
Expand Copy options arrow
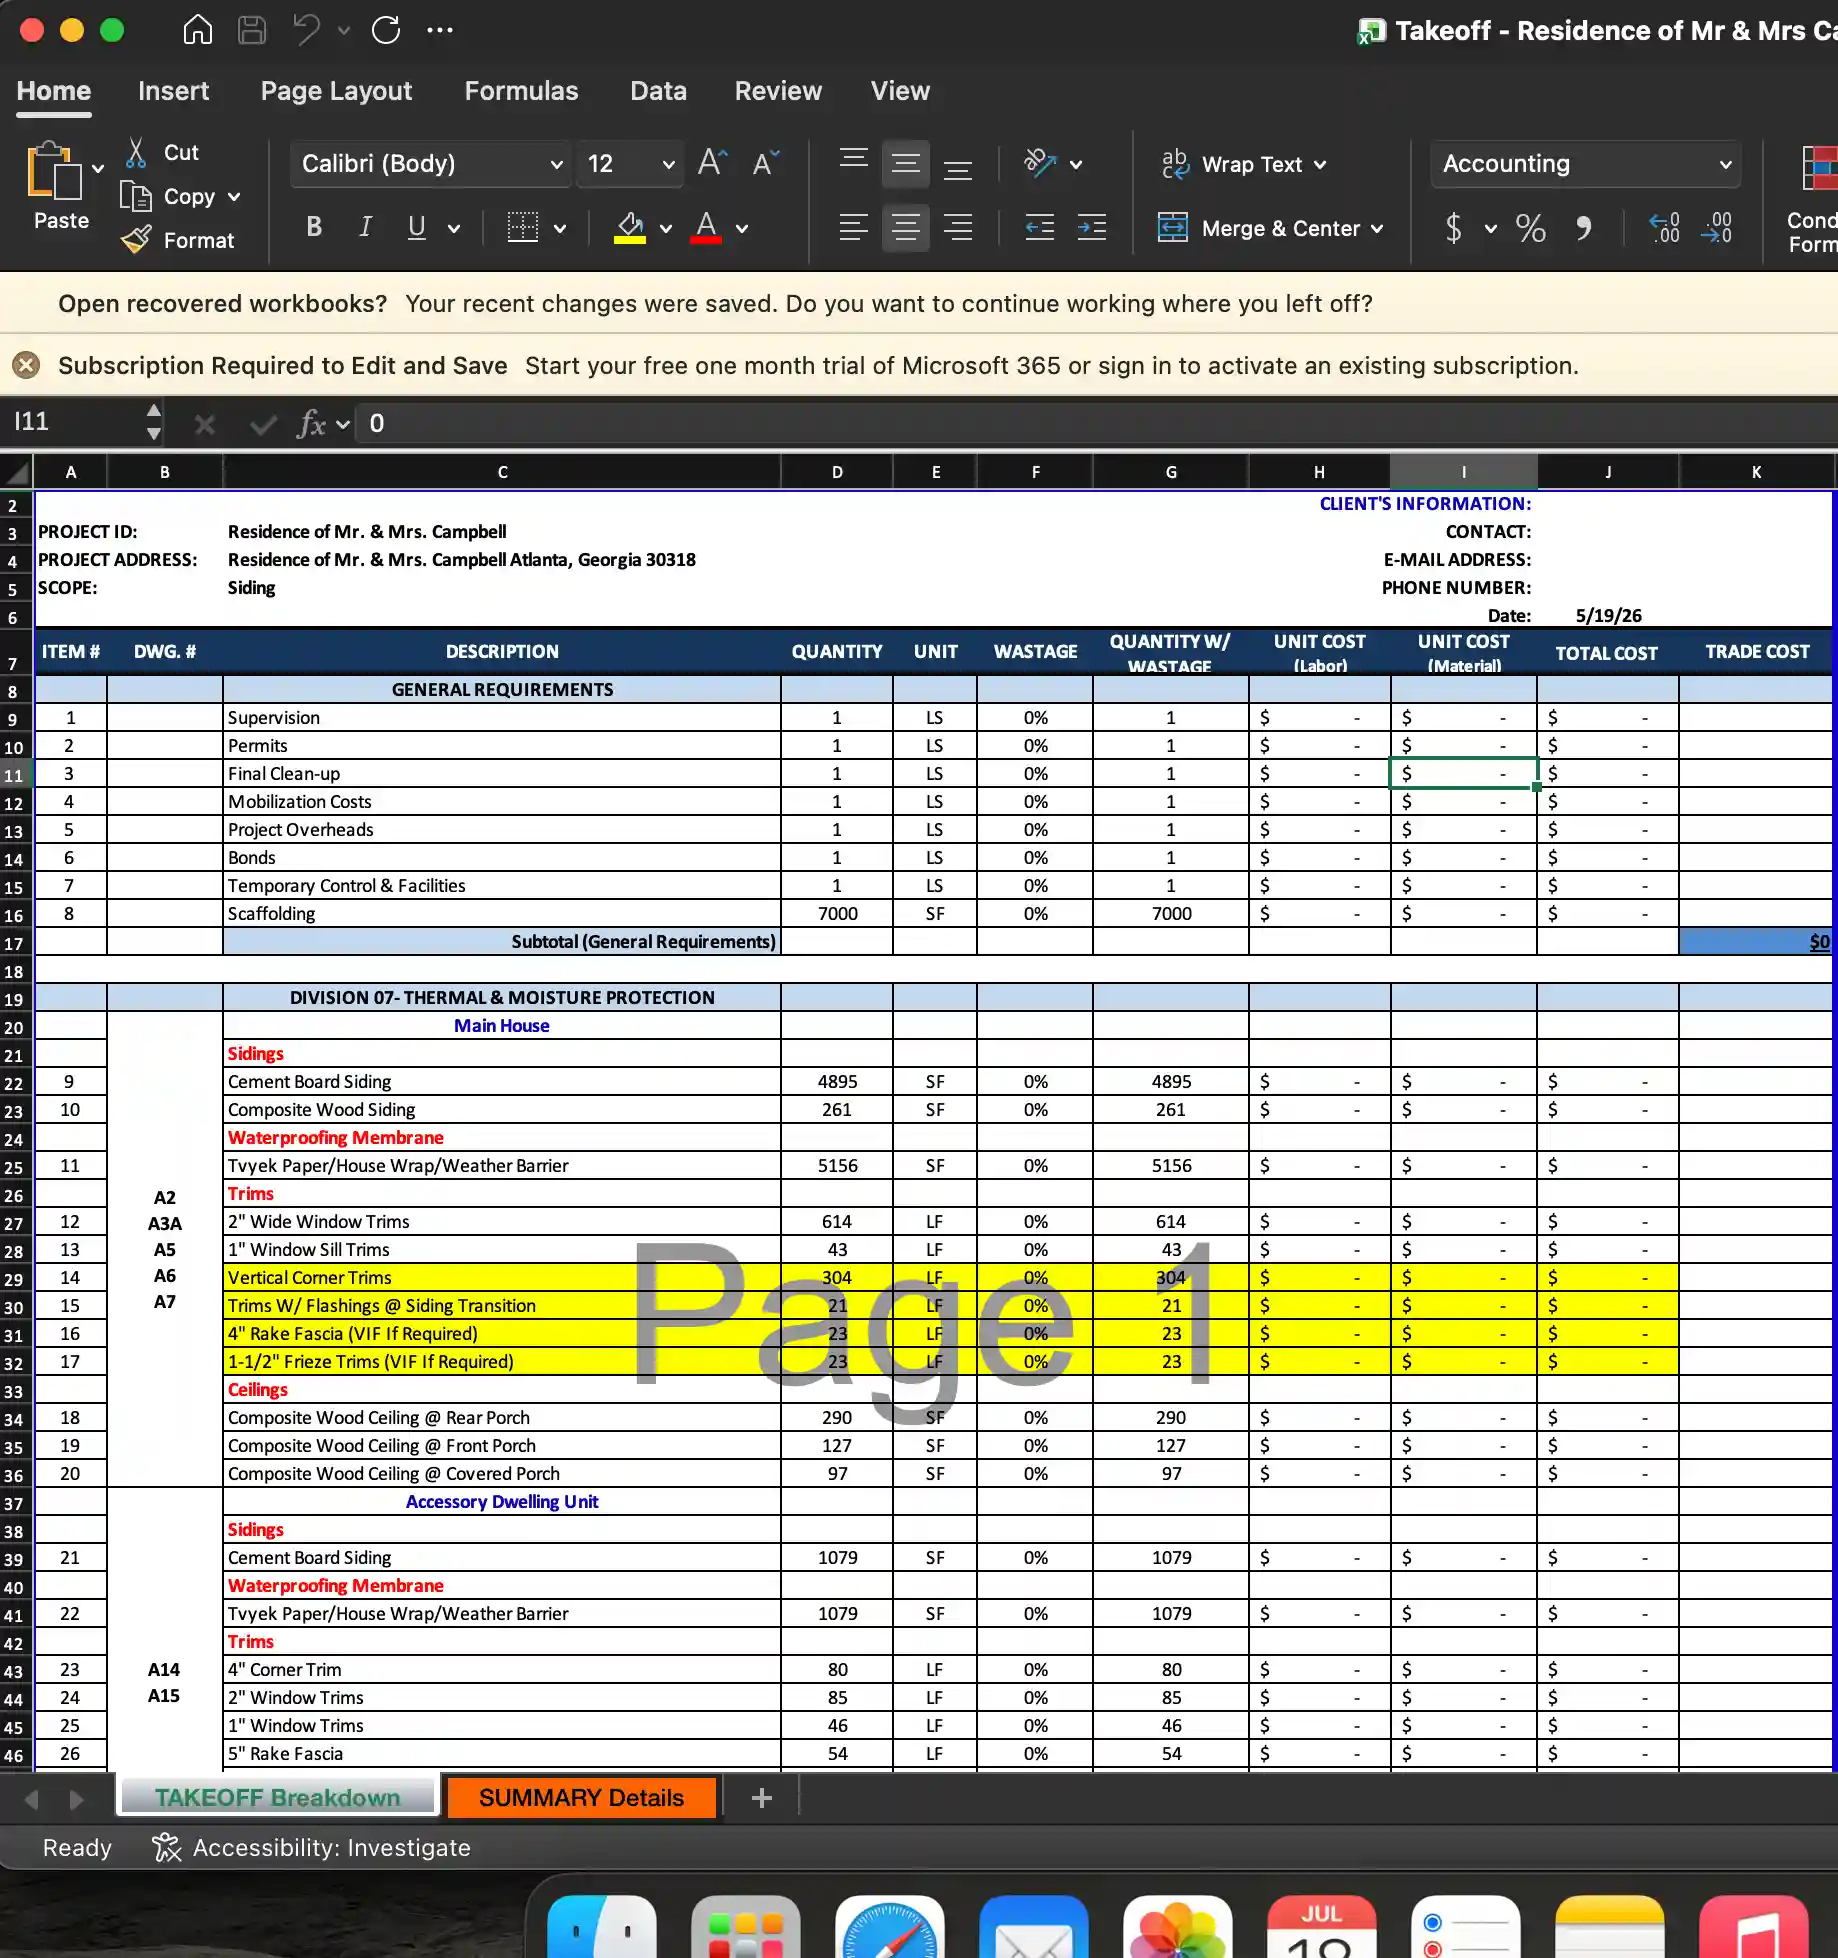point(234,197)
